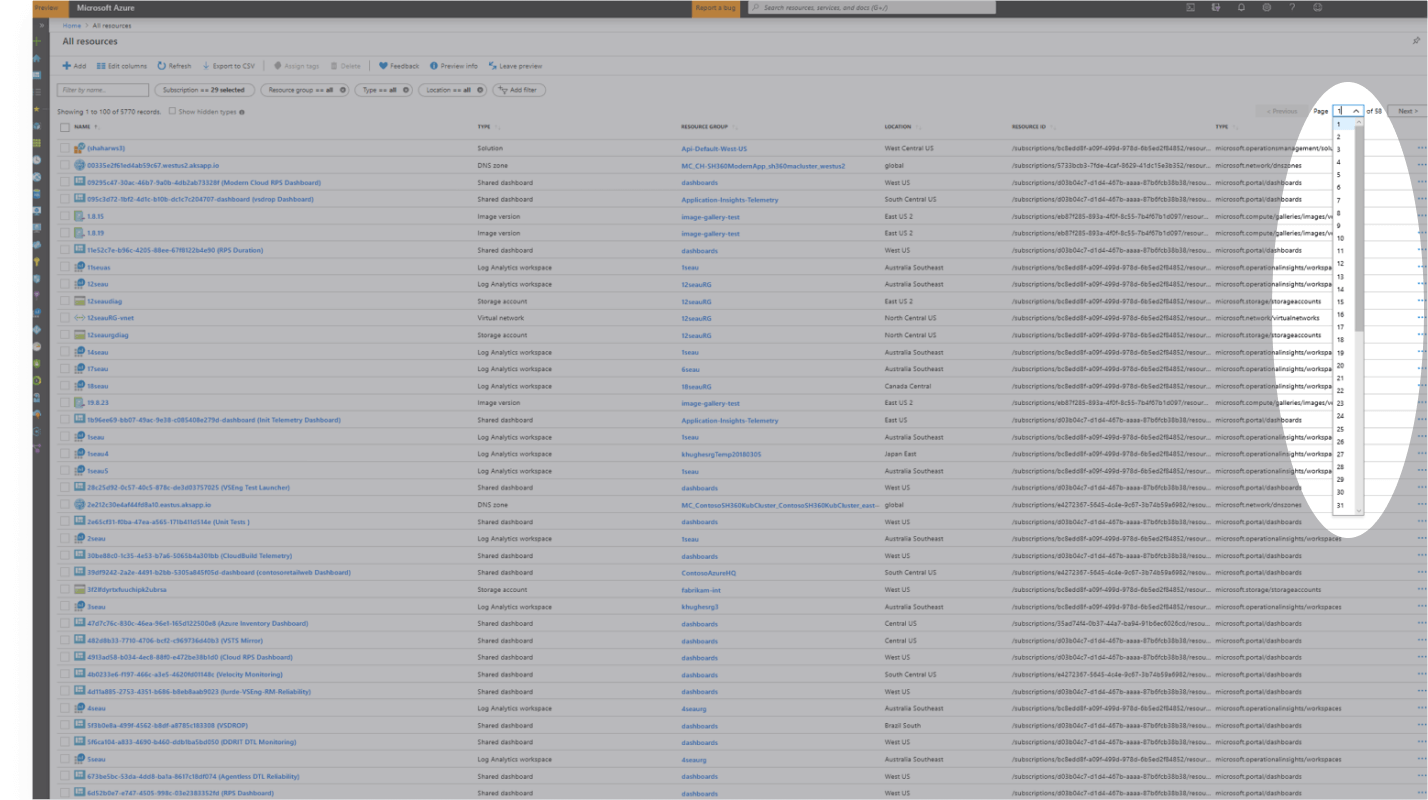
Task: Click the Filter by name input field
Action: pyautogui.click(x=103, y=90)
